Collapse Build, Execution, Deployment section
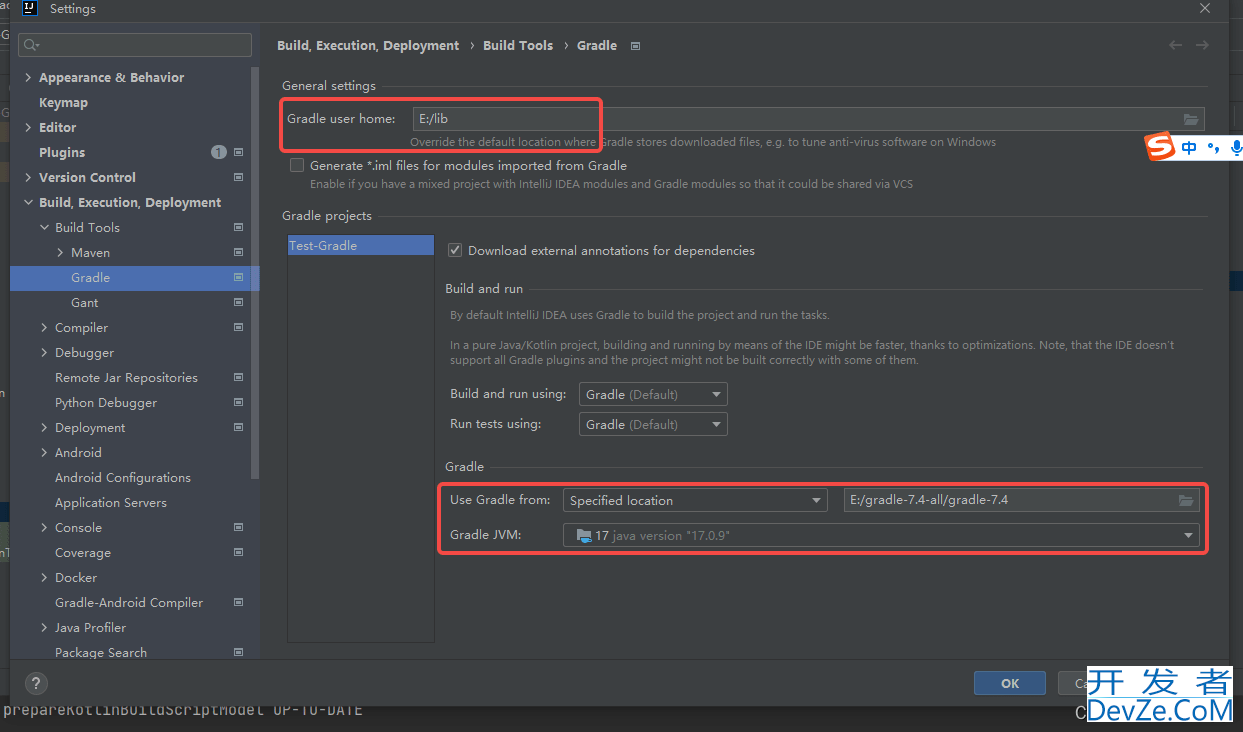 pyautogui.click(x=28, y=202)
